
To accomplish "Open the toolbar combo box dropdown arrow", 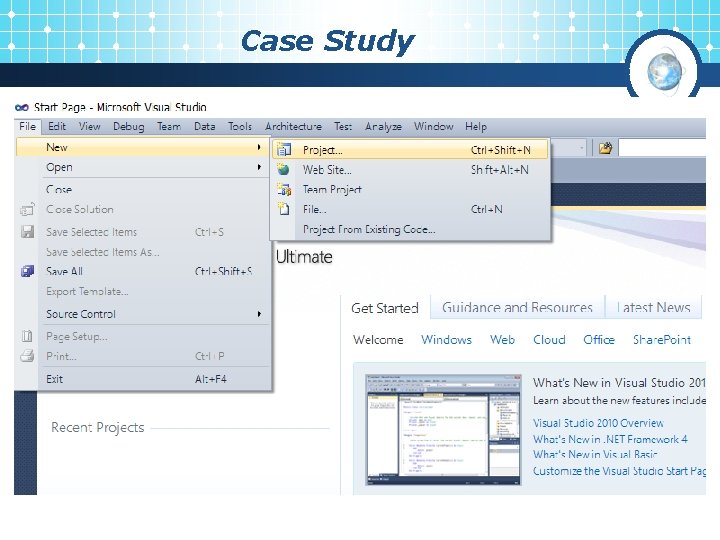I will [x=582, y=148].
